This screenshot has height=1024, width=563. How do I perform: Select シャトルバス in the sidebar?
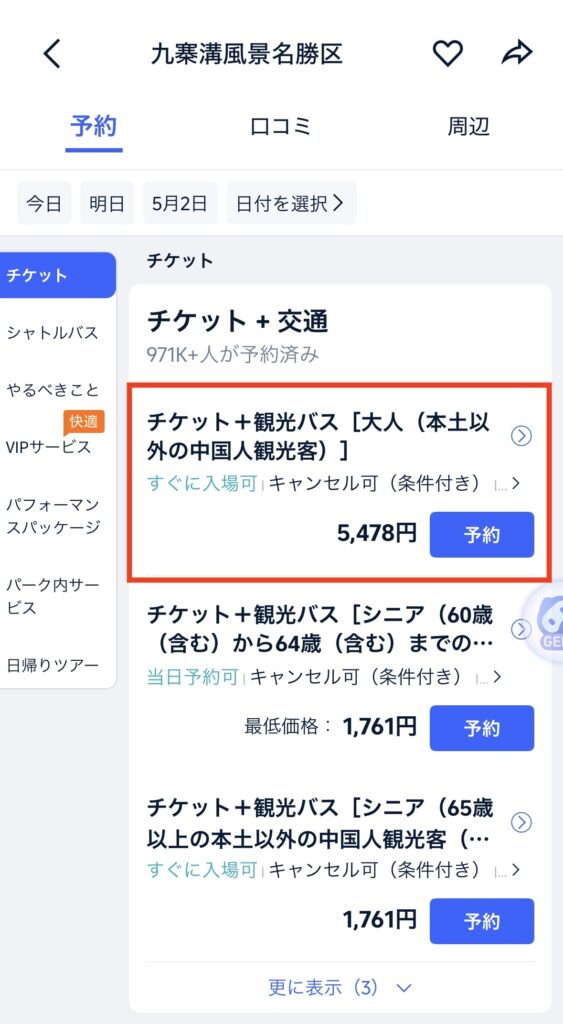coord(53,333)
